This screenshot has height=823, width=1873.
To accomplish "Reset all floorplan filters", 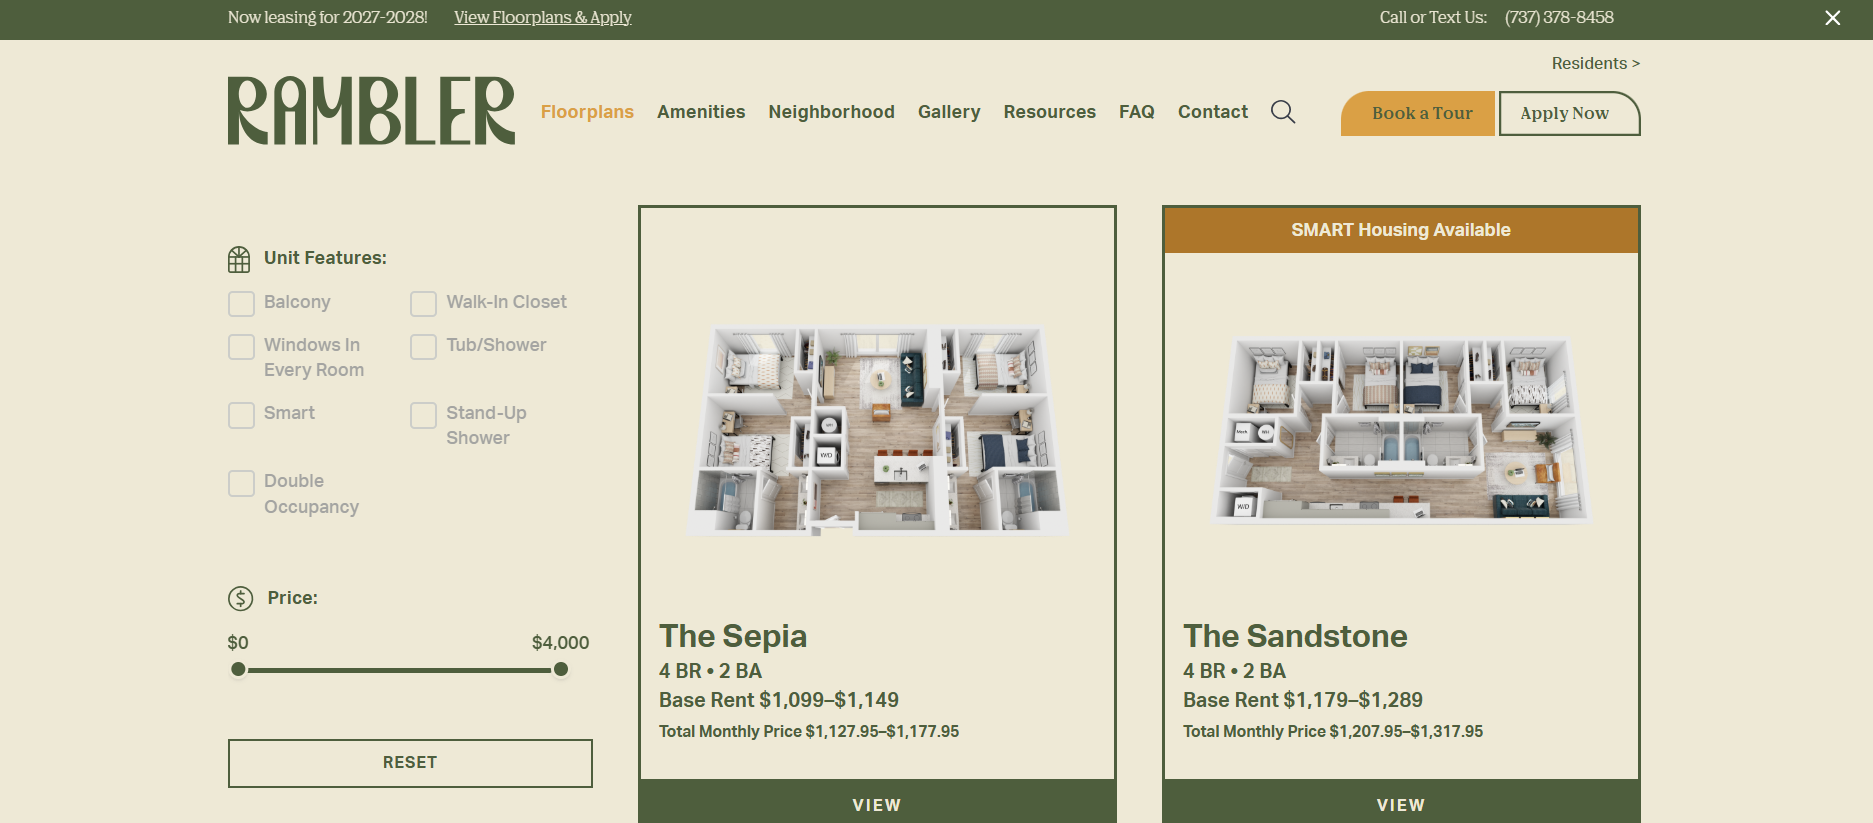I will (x=410, y=763).
